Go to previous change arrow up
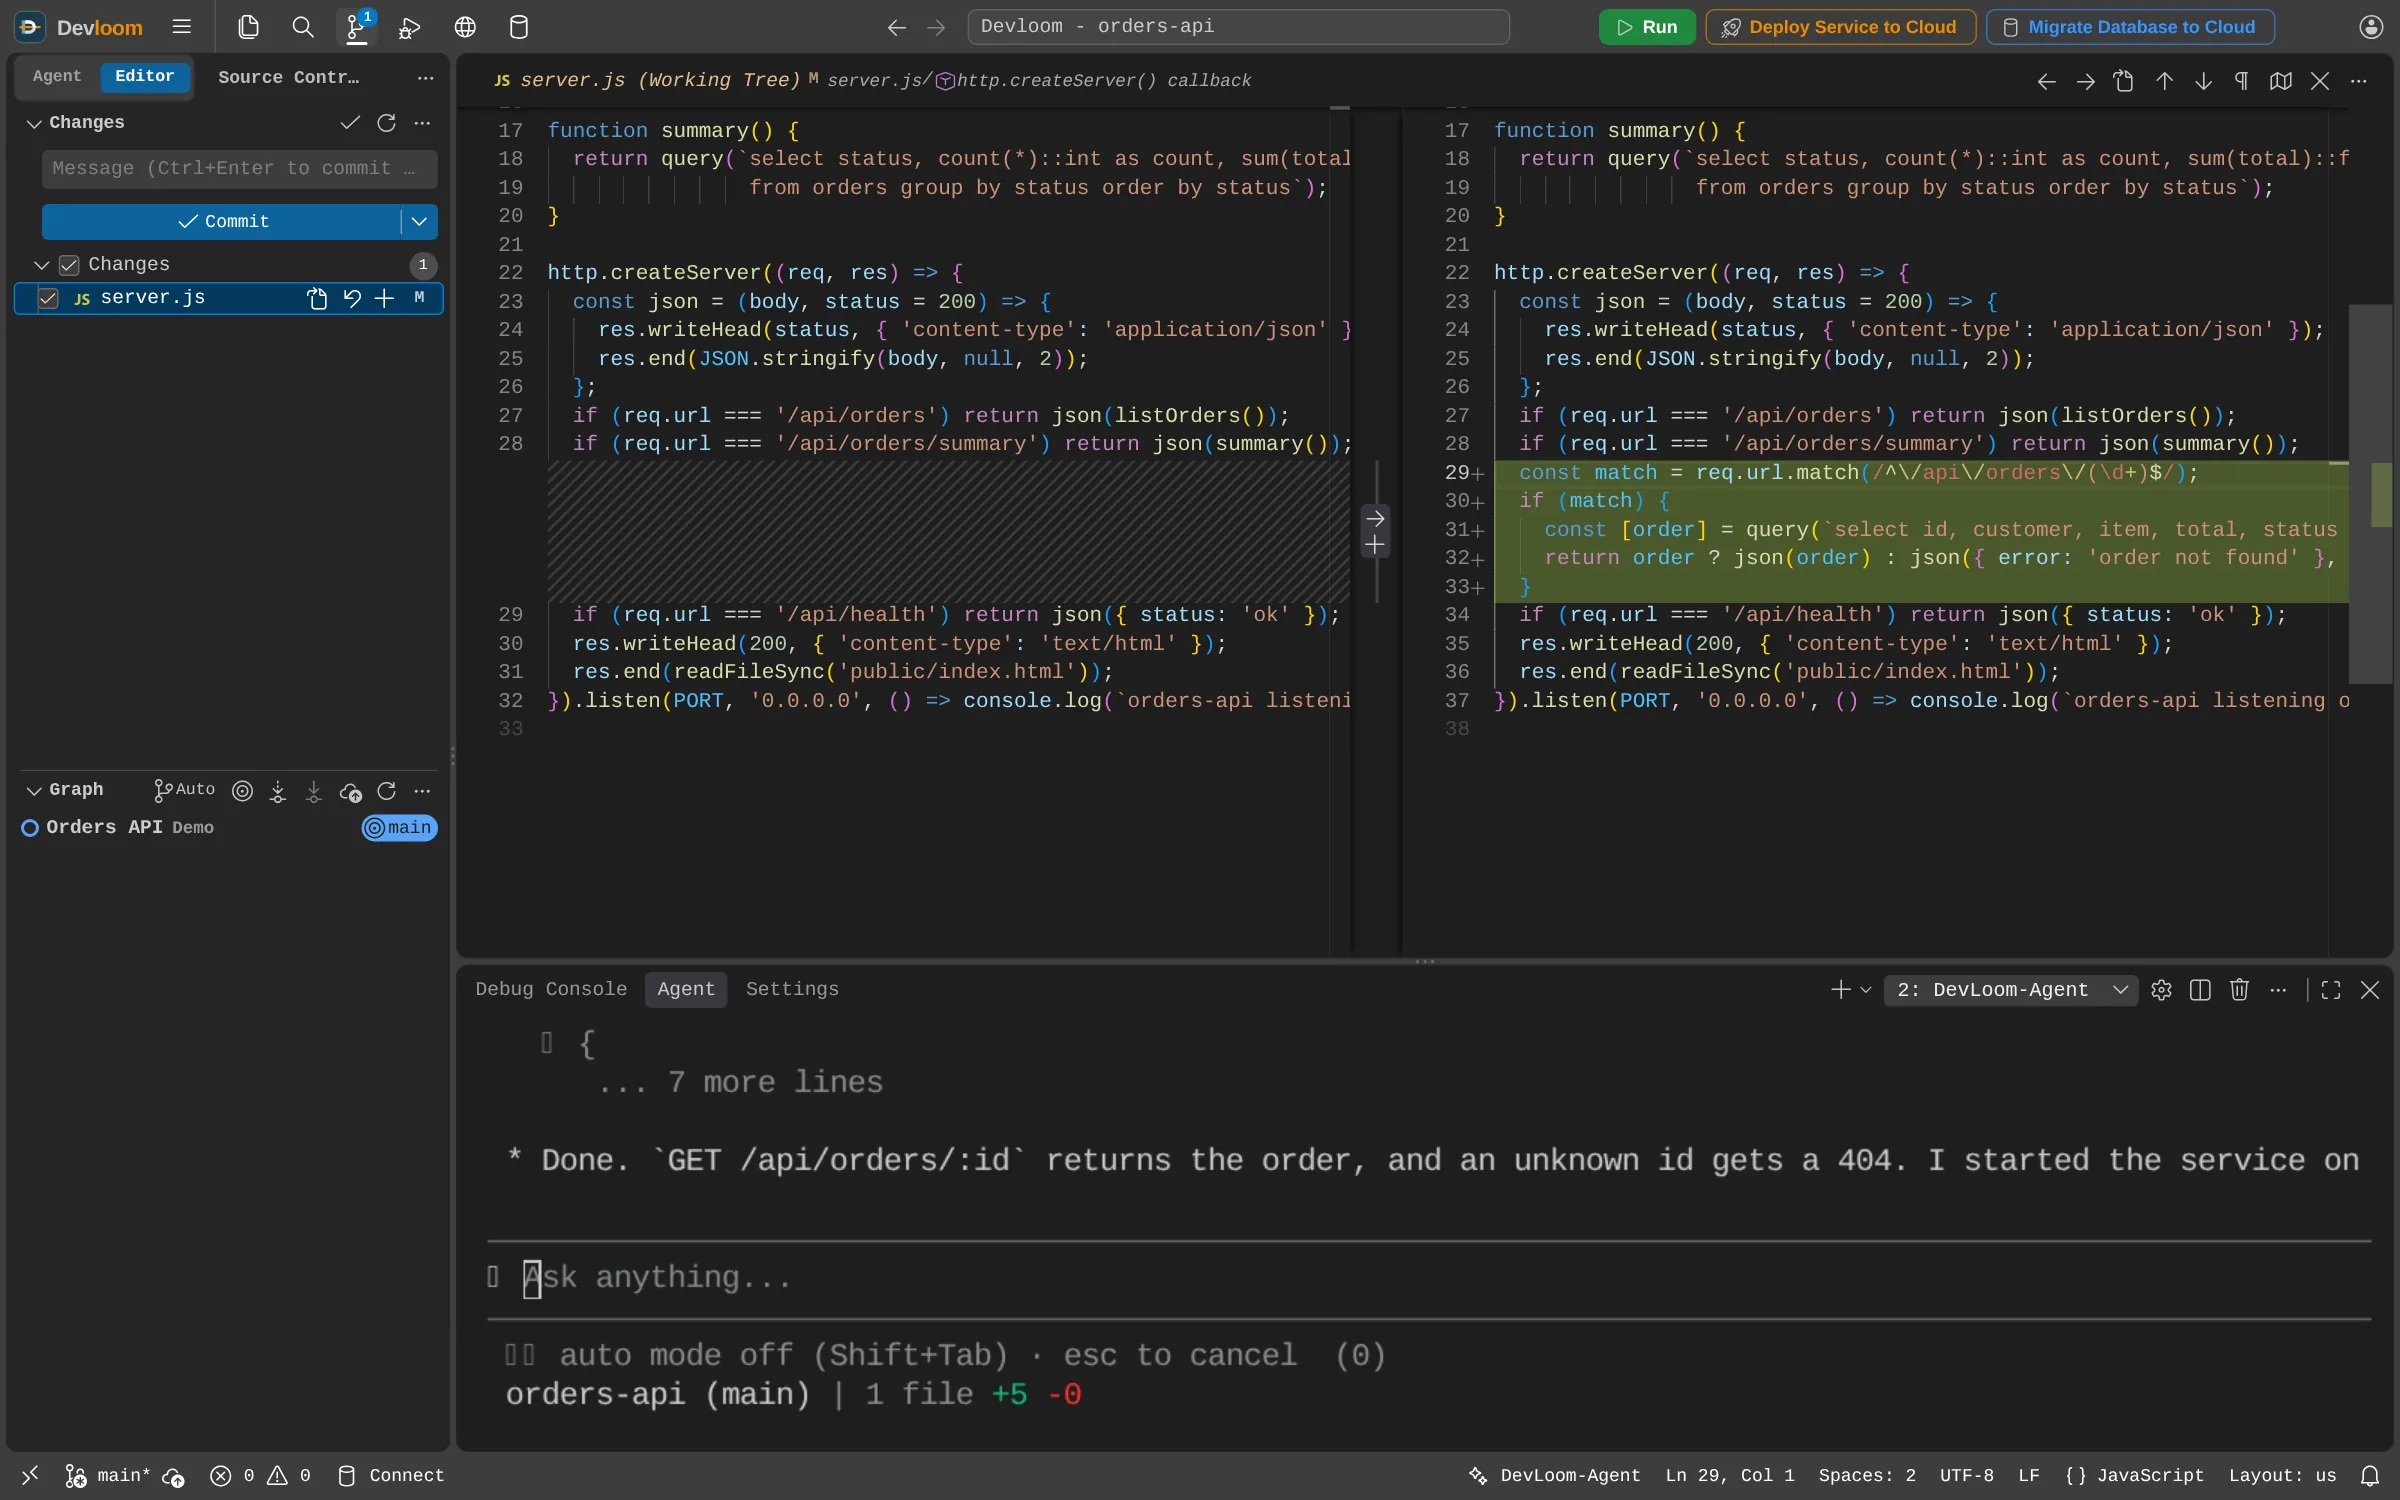 pyautogui.click(x=2164, y=81)
